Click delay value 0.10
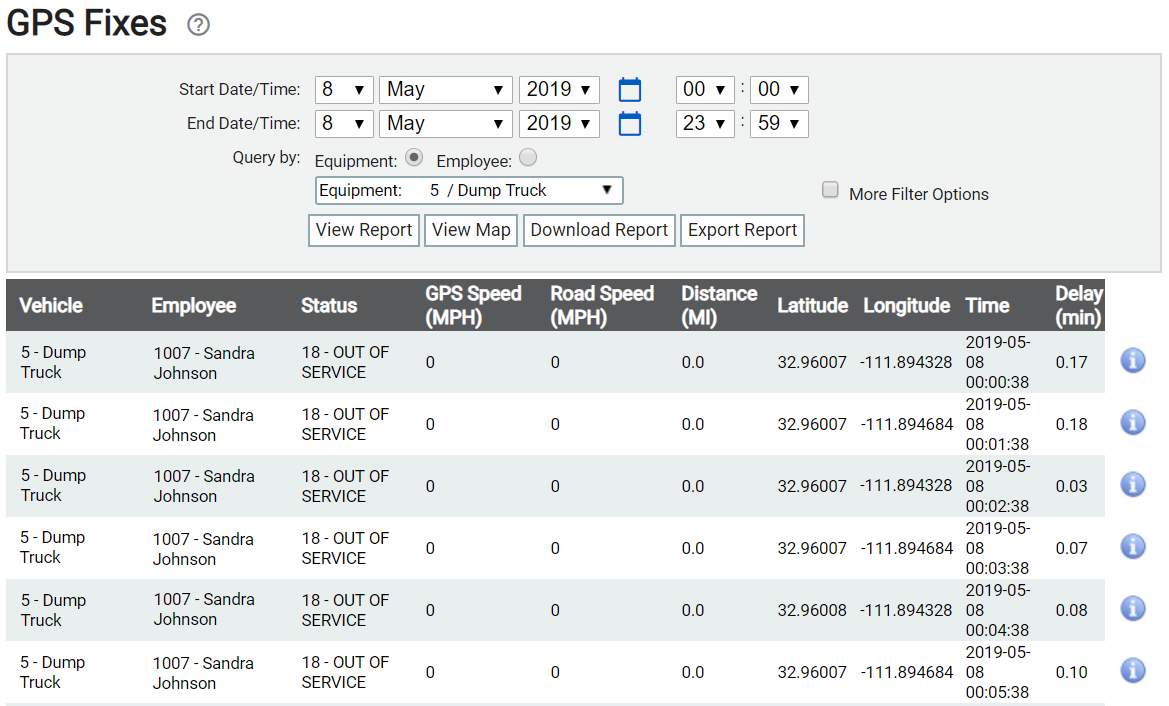1169x706 pixels. coord(1071,672)
